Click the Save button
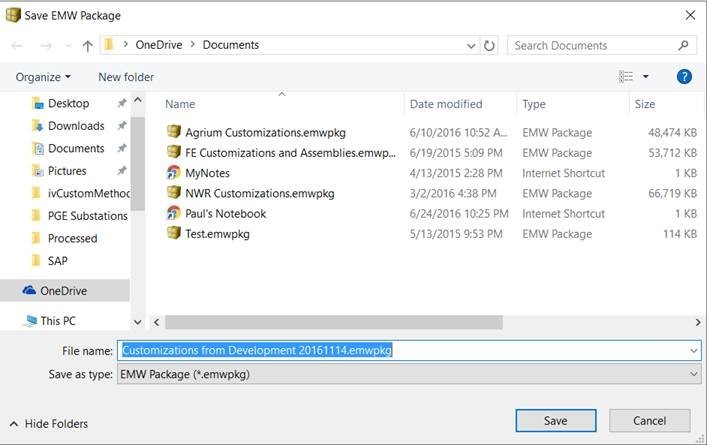Image resolution: width=707 pixels, height=445 pixels. coord(555,421)
